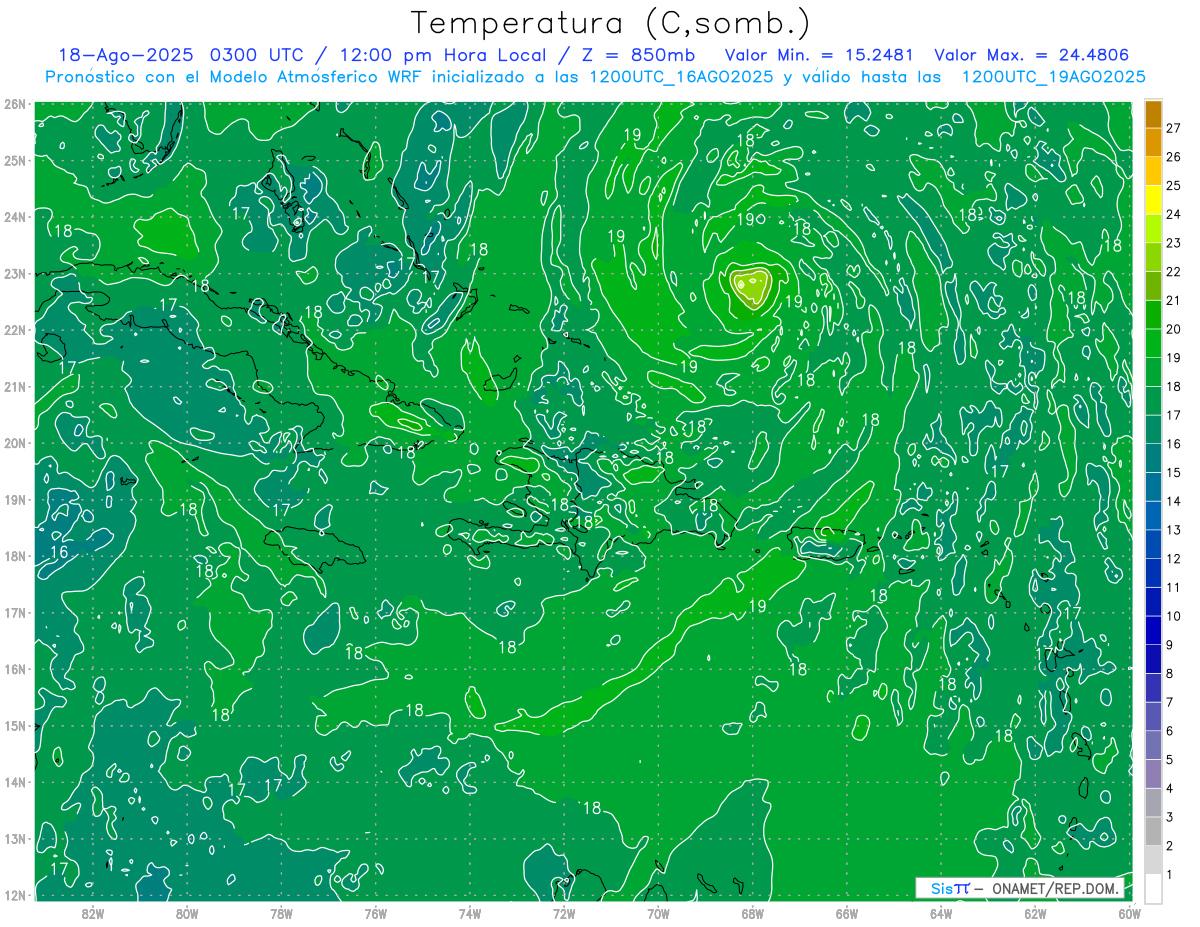The image size is (1200, 927).
Task: Click the 13N latitude axis label
Action: [x=14, y=838]
